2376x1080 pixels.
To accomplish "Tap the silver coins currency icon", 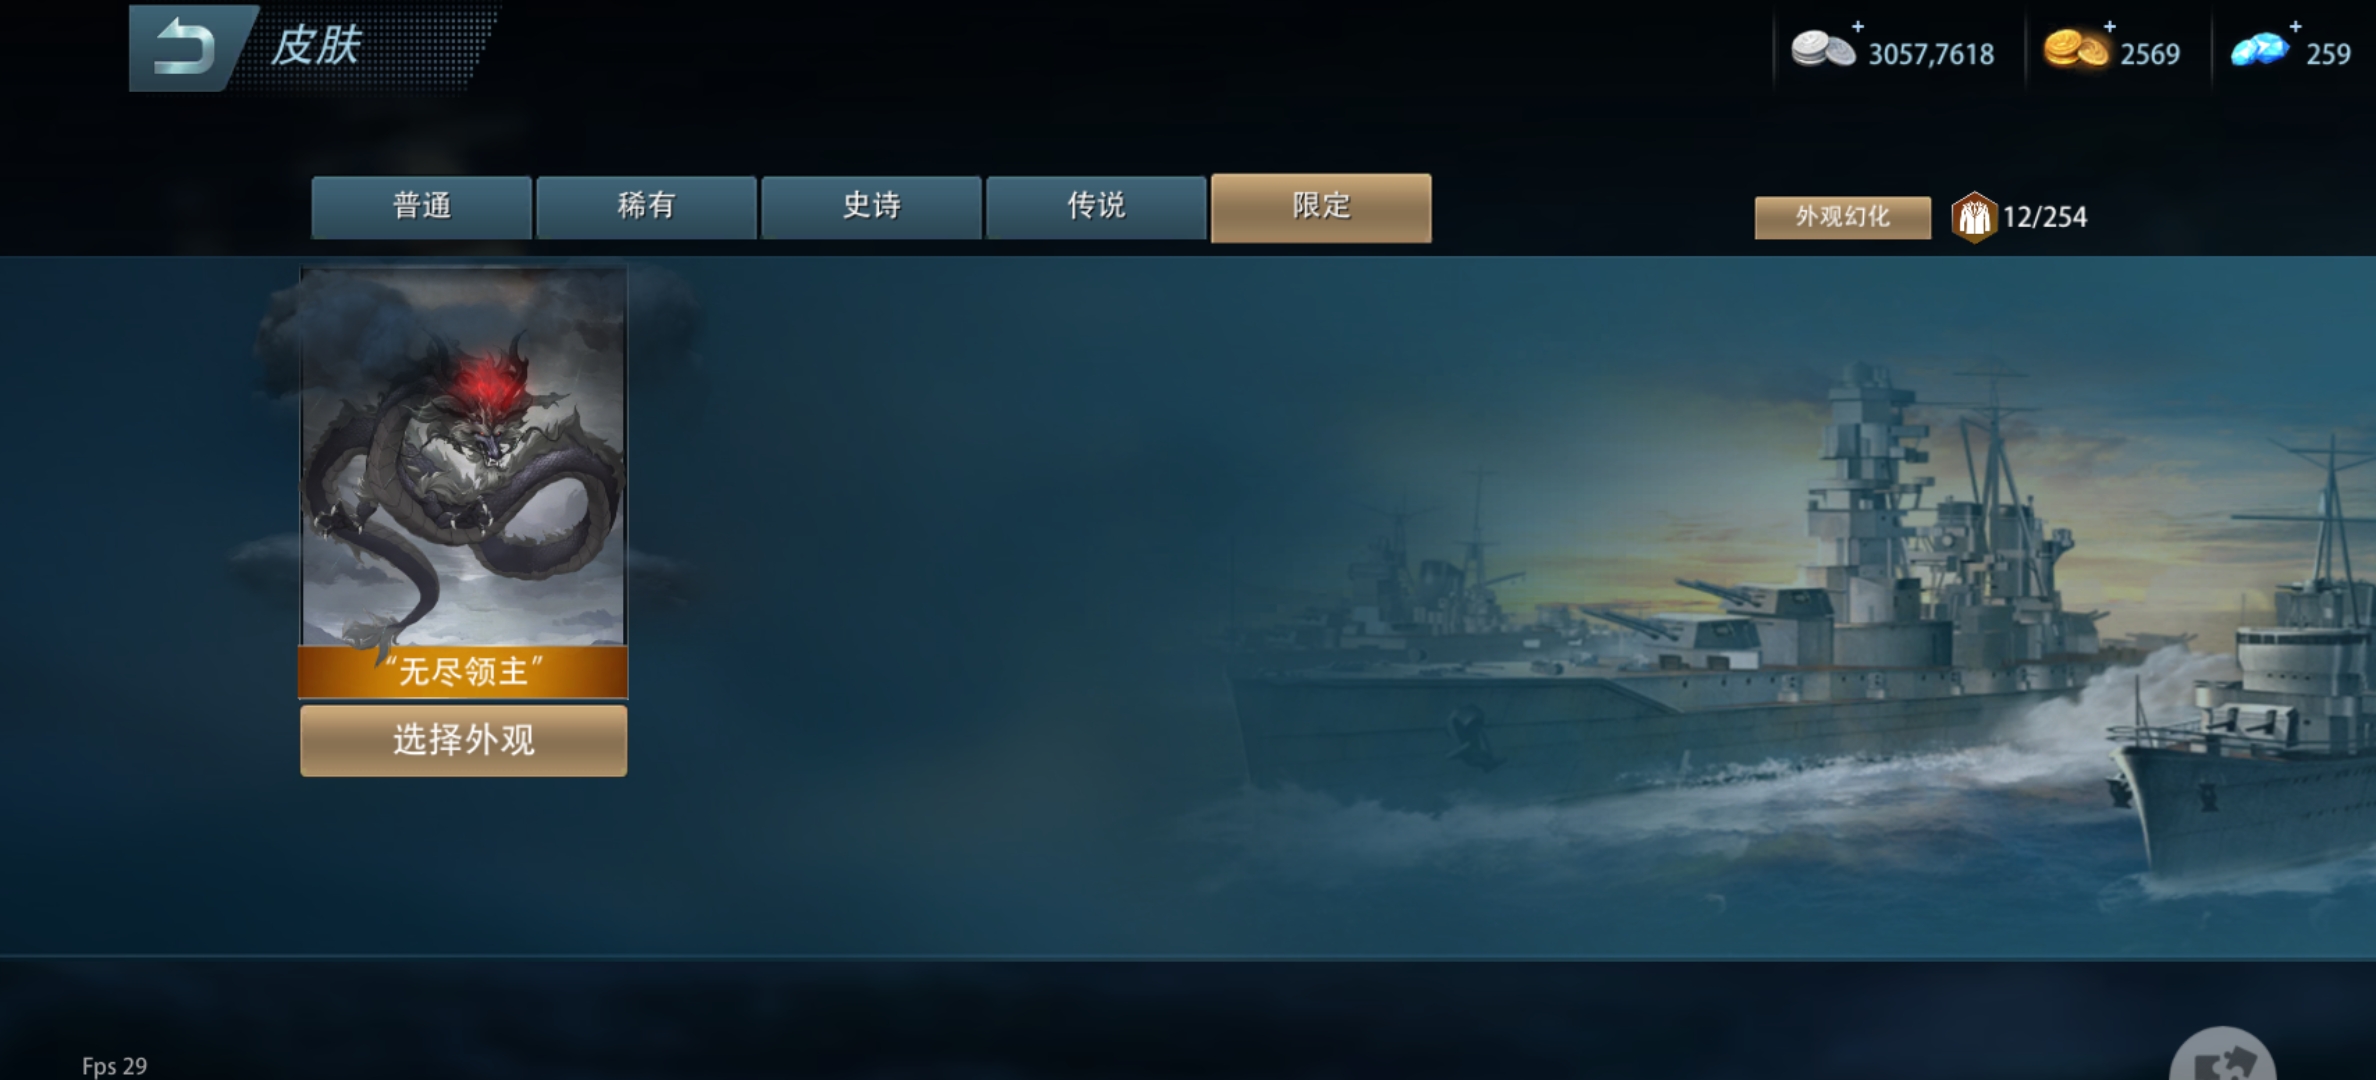I will [1821, 49].
